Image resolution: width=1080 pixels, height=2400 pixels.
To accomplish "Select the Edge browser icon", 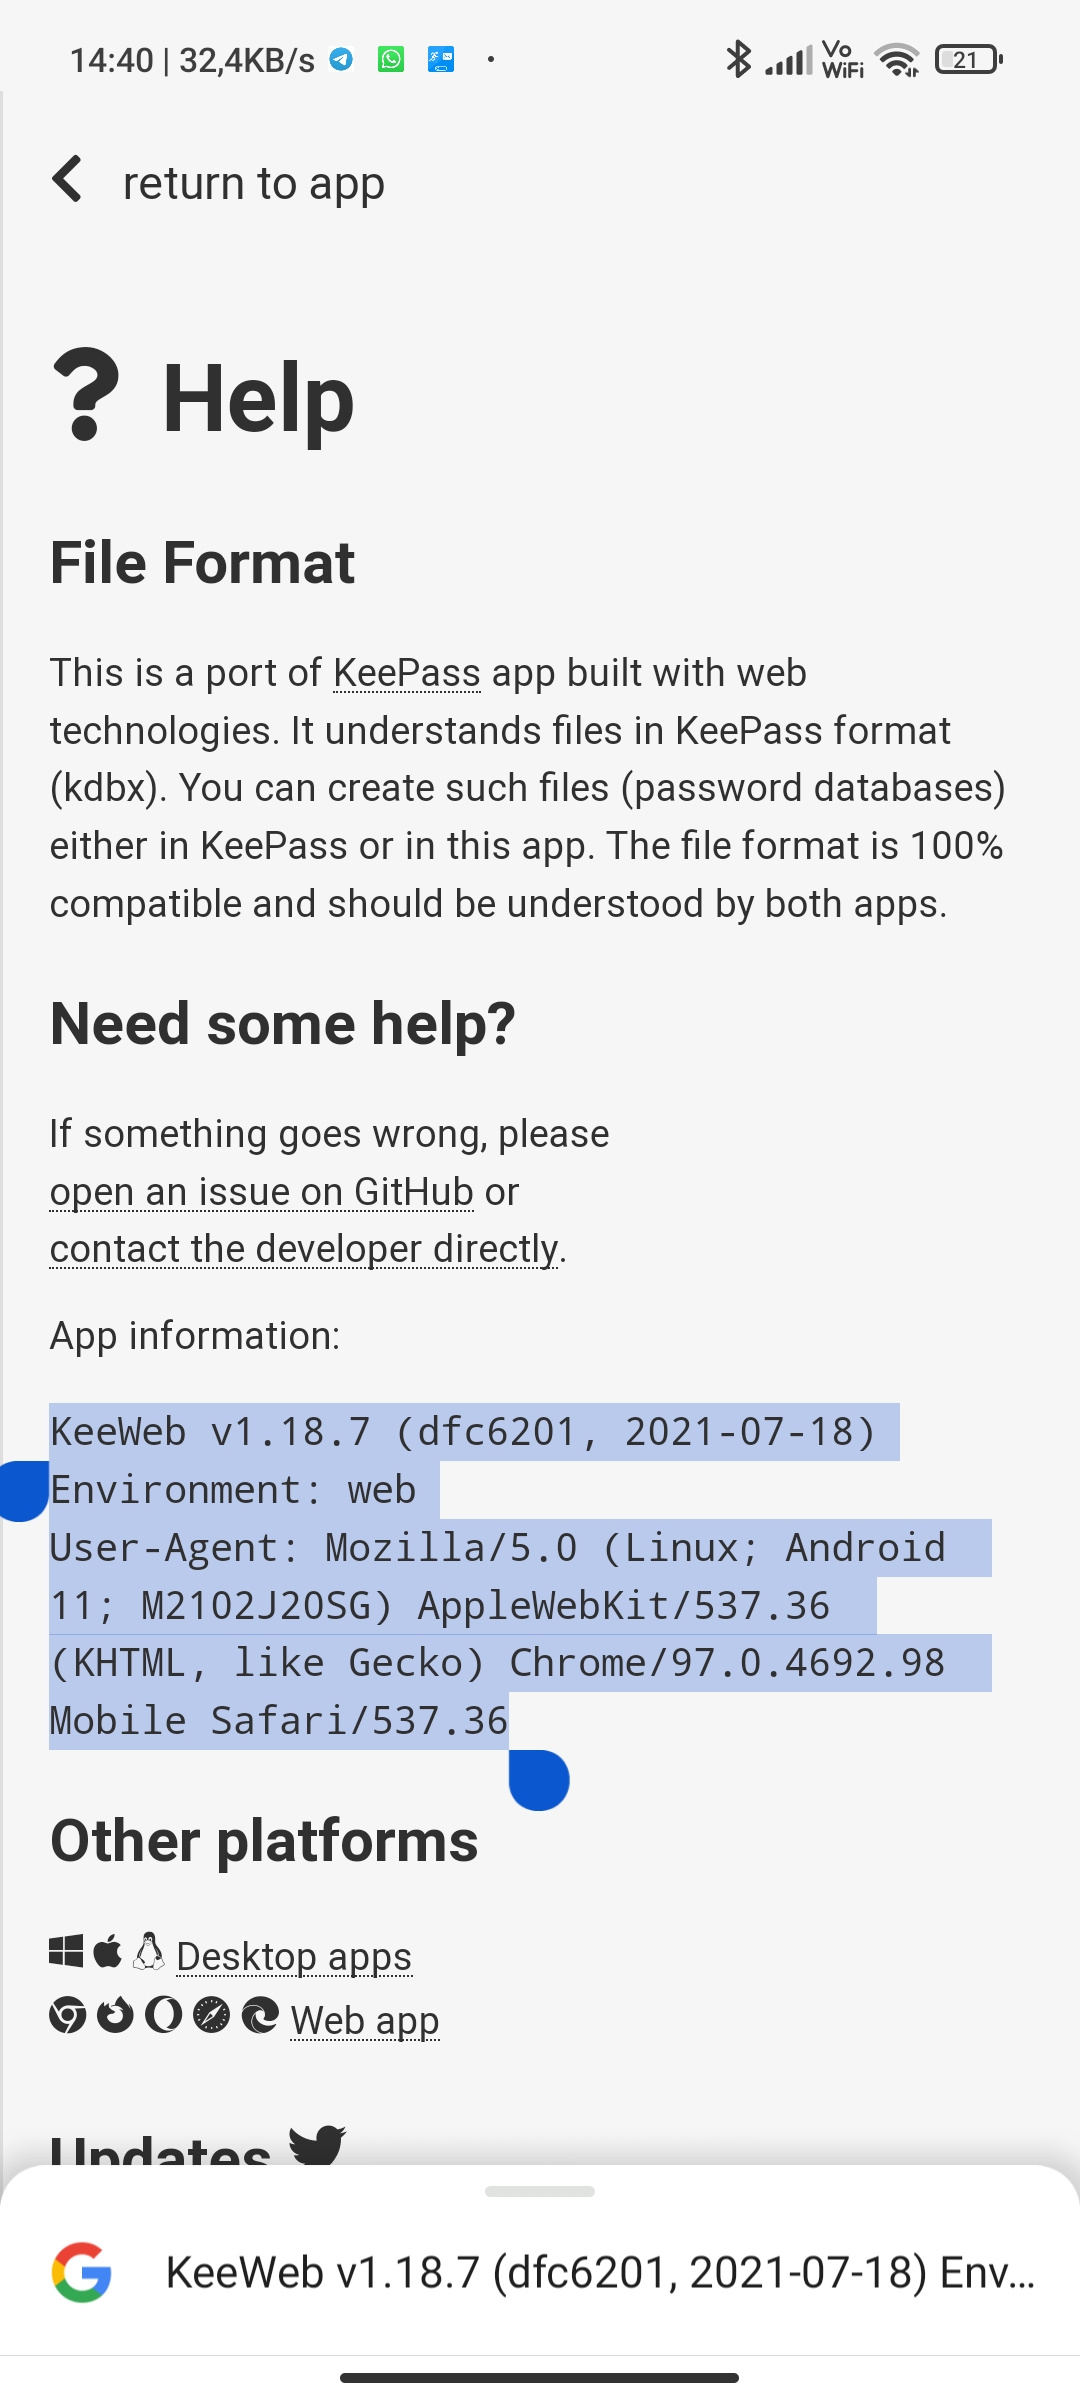I will tap(260, 2015).
